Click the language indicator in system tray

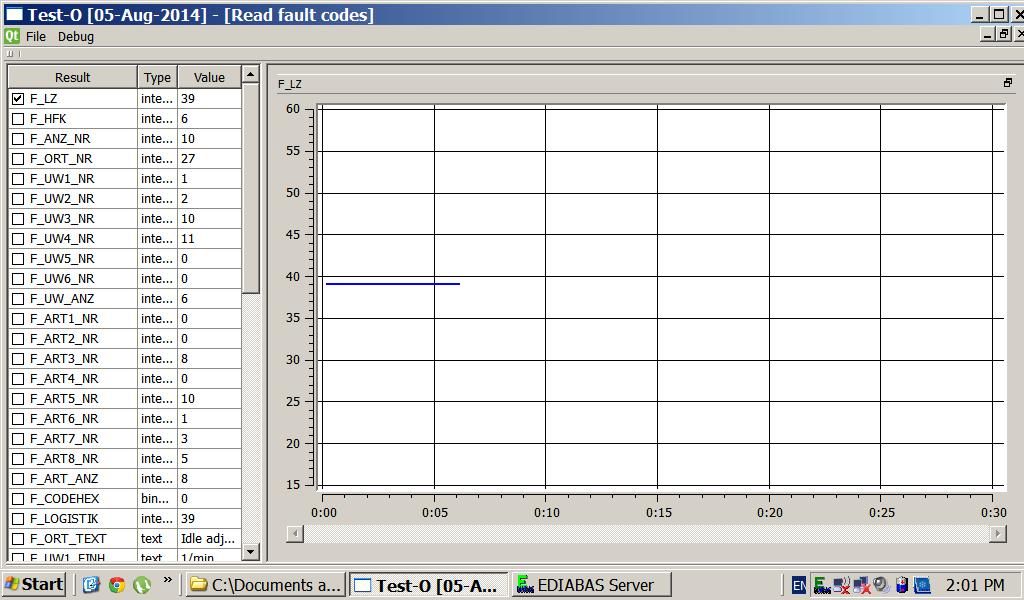pyautogui.click(x=798, y=585)
